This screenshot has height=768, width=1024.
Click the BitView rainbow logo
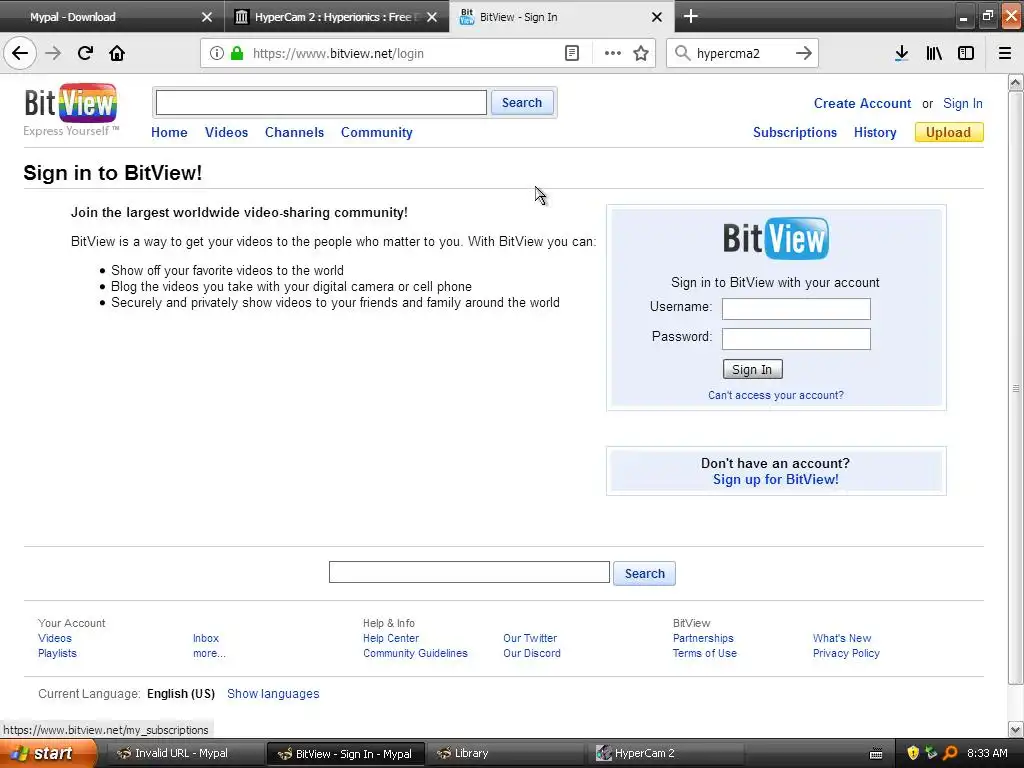[x=71, y=103]
